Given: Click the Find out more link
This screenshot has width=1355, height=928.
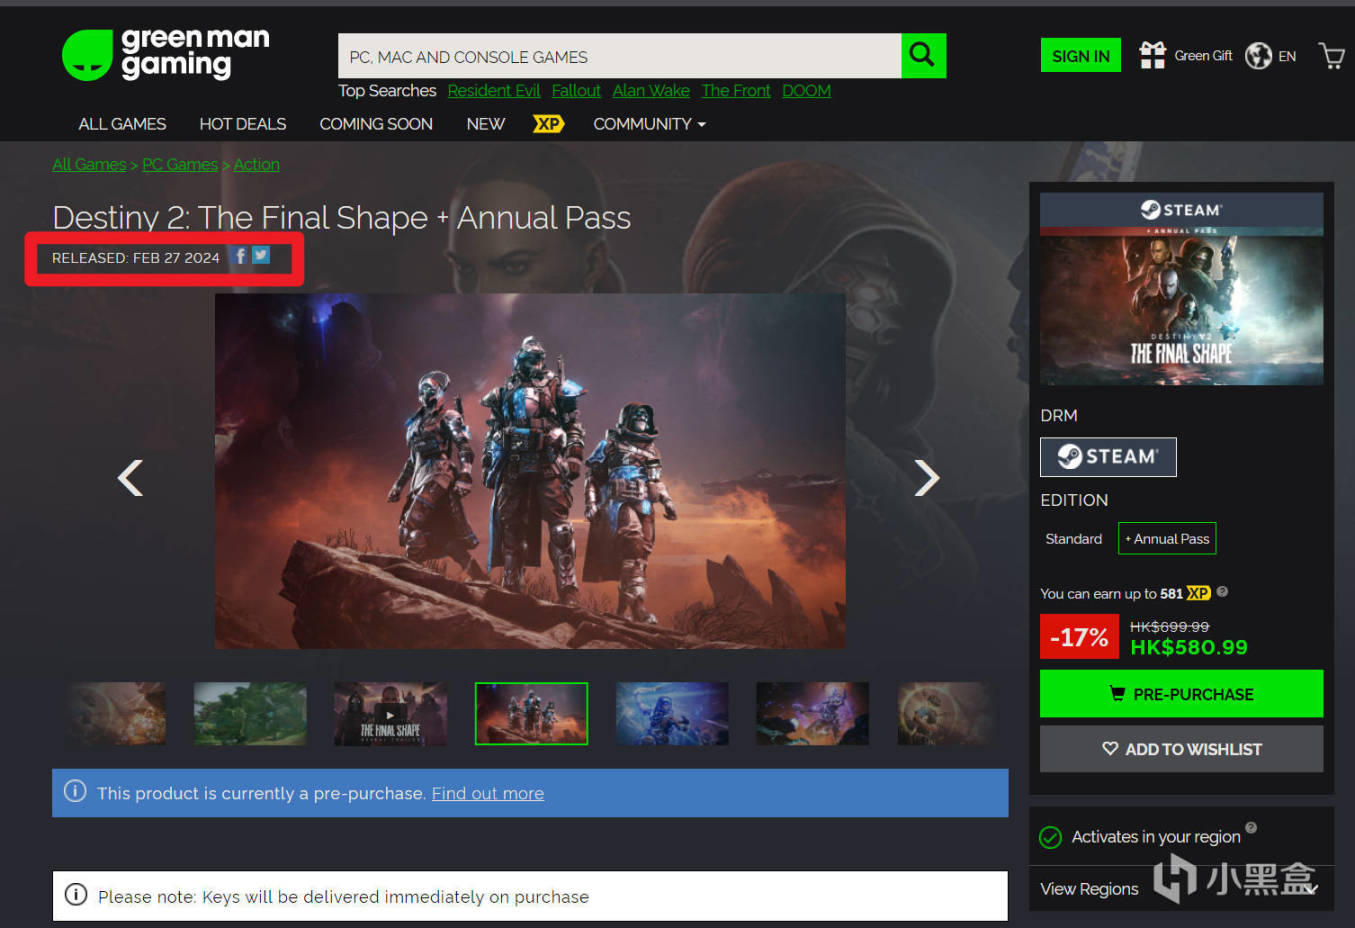Looking at the screenshot, I should (x=488, y=793).
